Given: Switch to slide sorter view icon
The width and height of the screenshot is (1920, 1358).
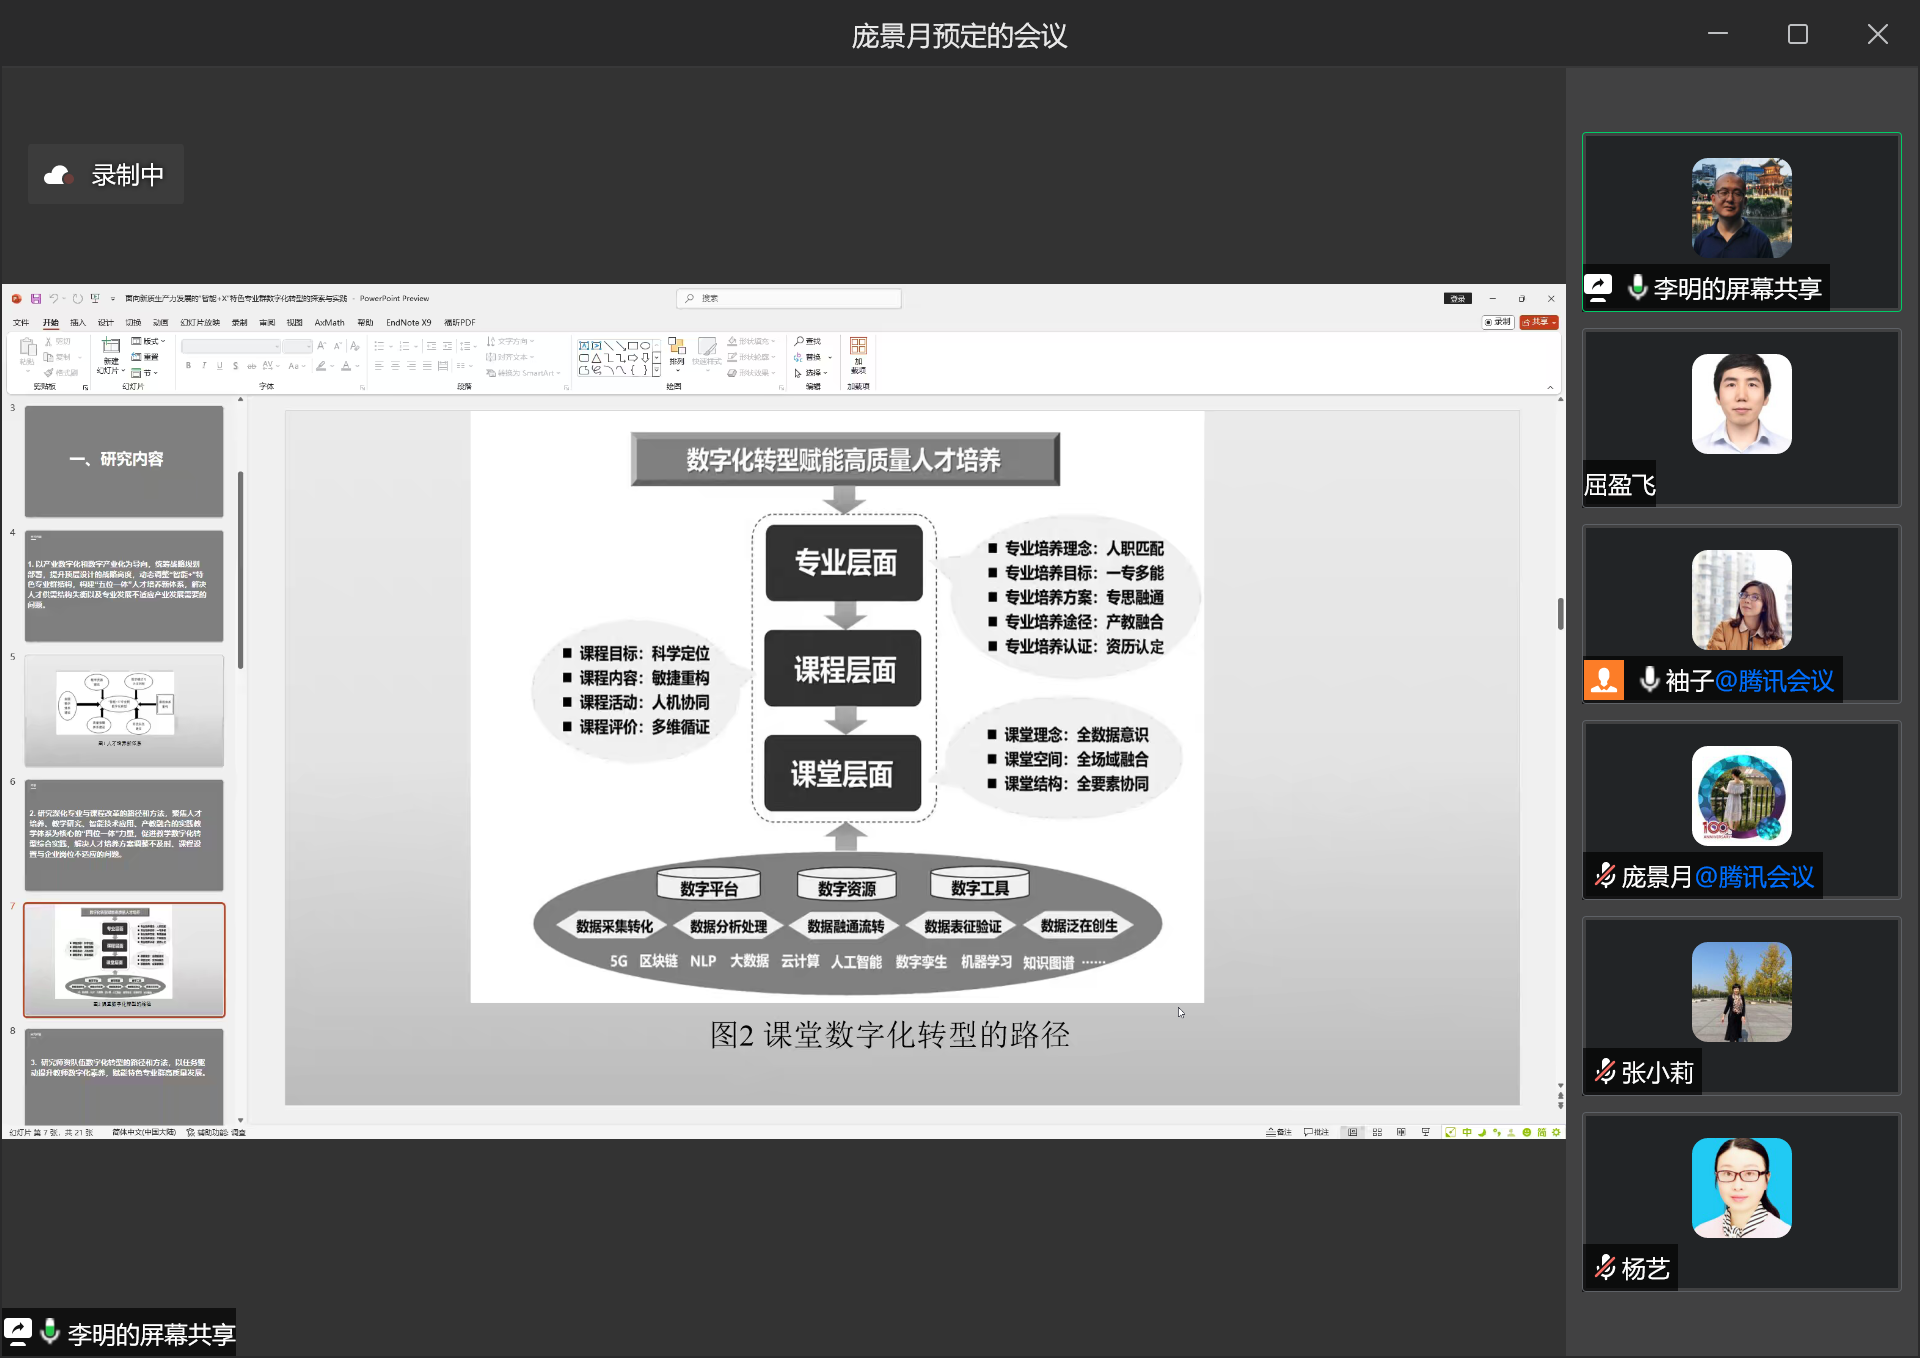Looking at the screenshot, I should [x=1377, y=1132].
